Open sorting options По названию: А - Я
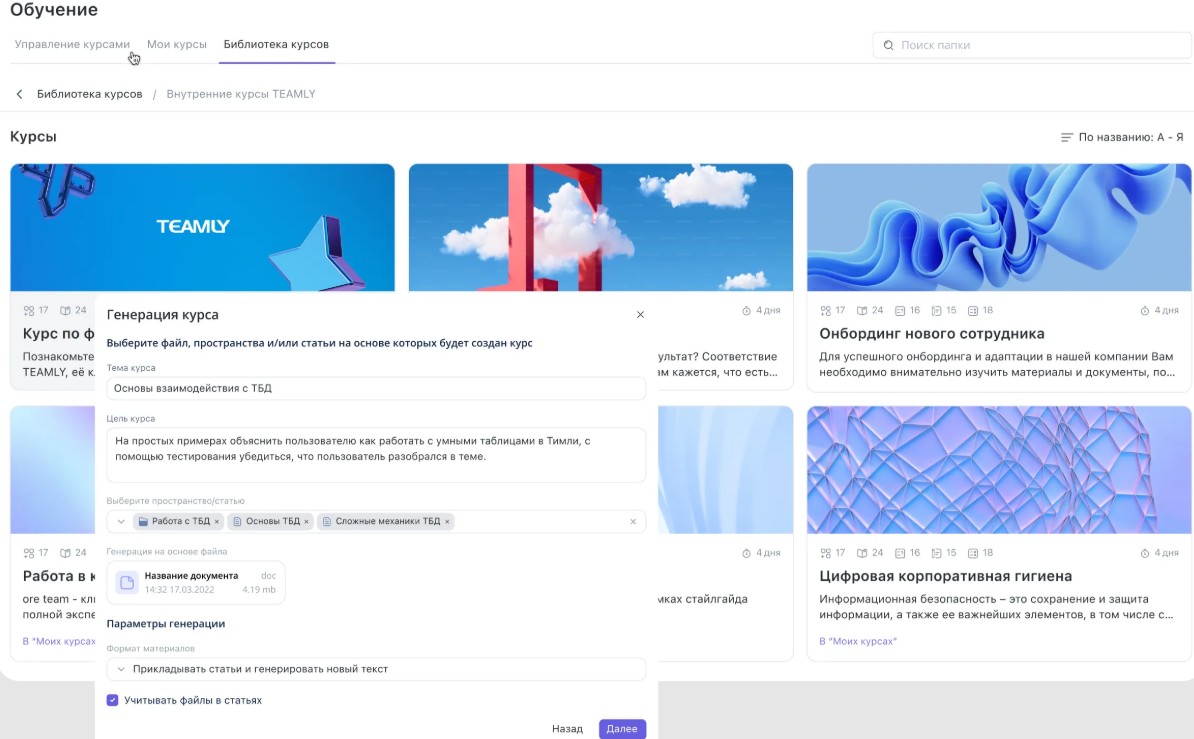 (1129, 137)
